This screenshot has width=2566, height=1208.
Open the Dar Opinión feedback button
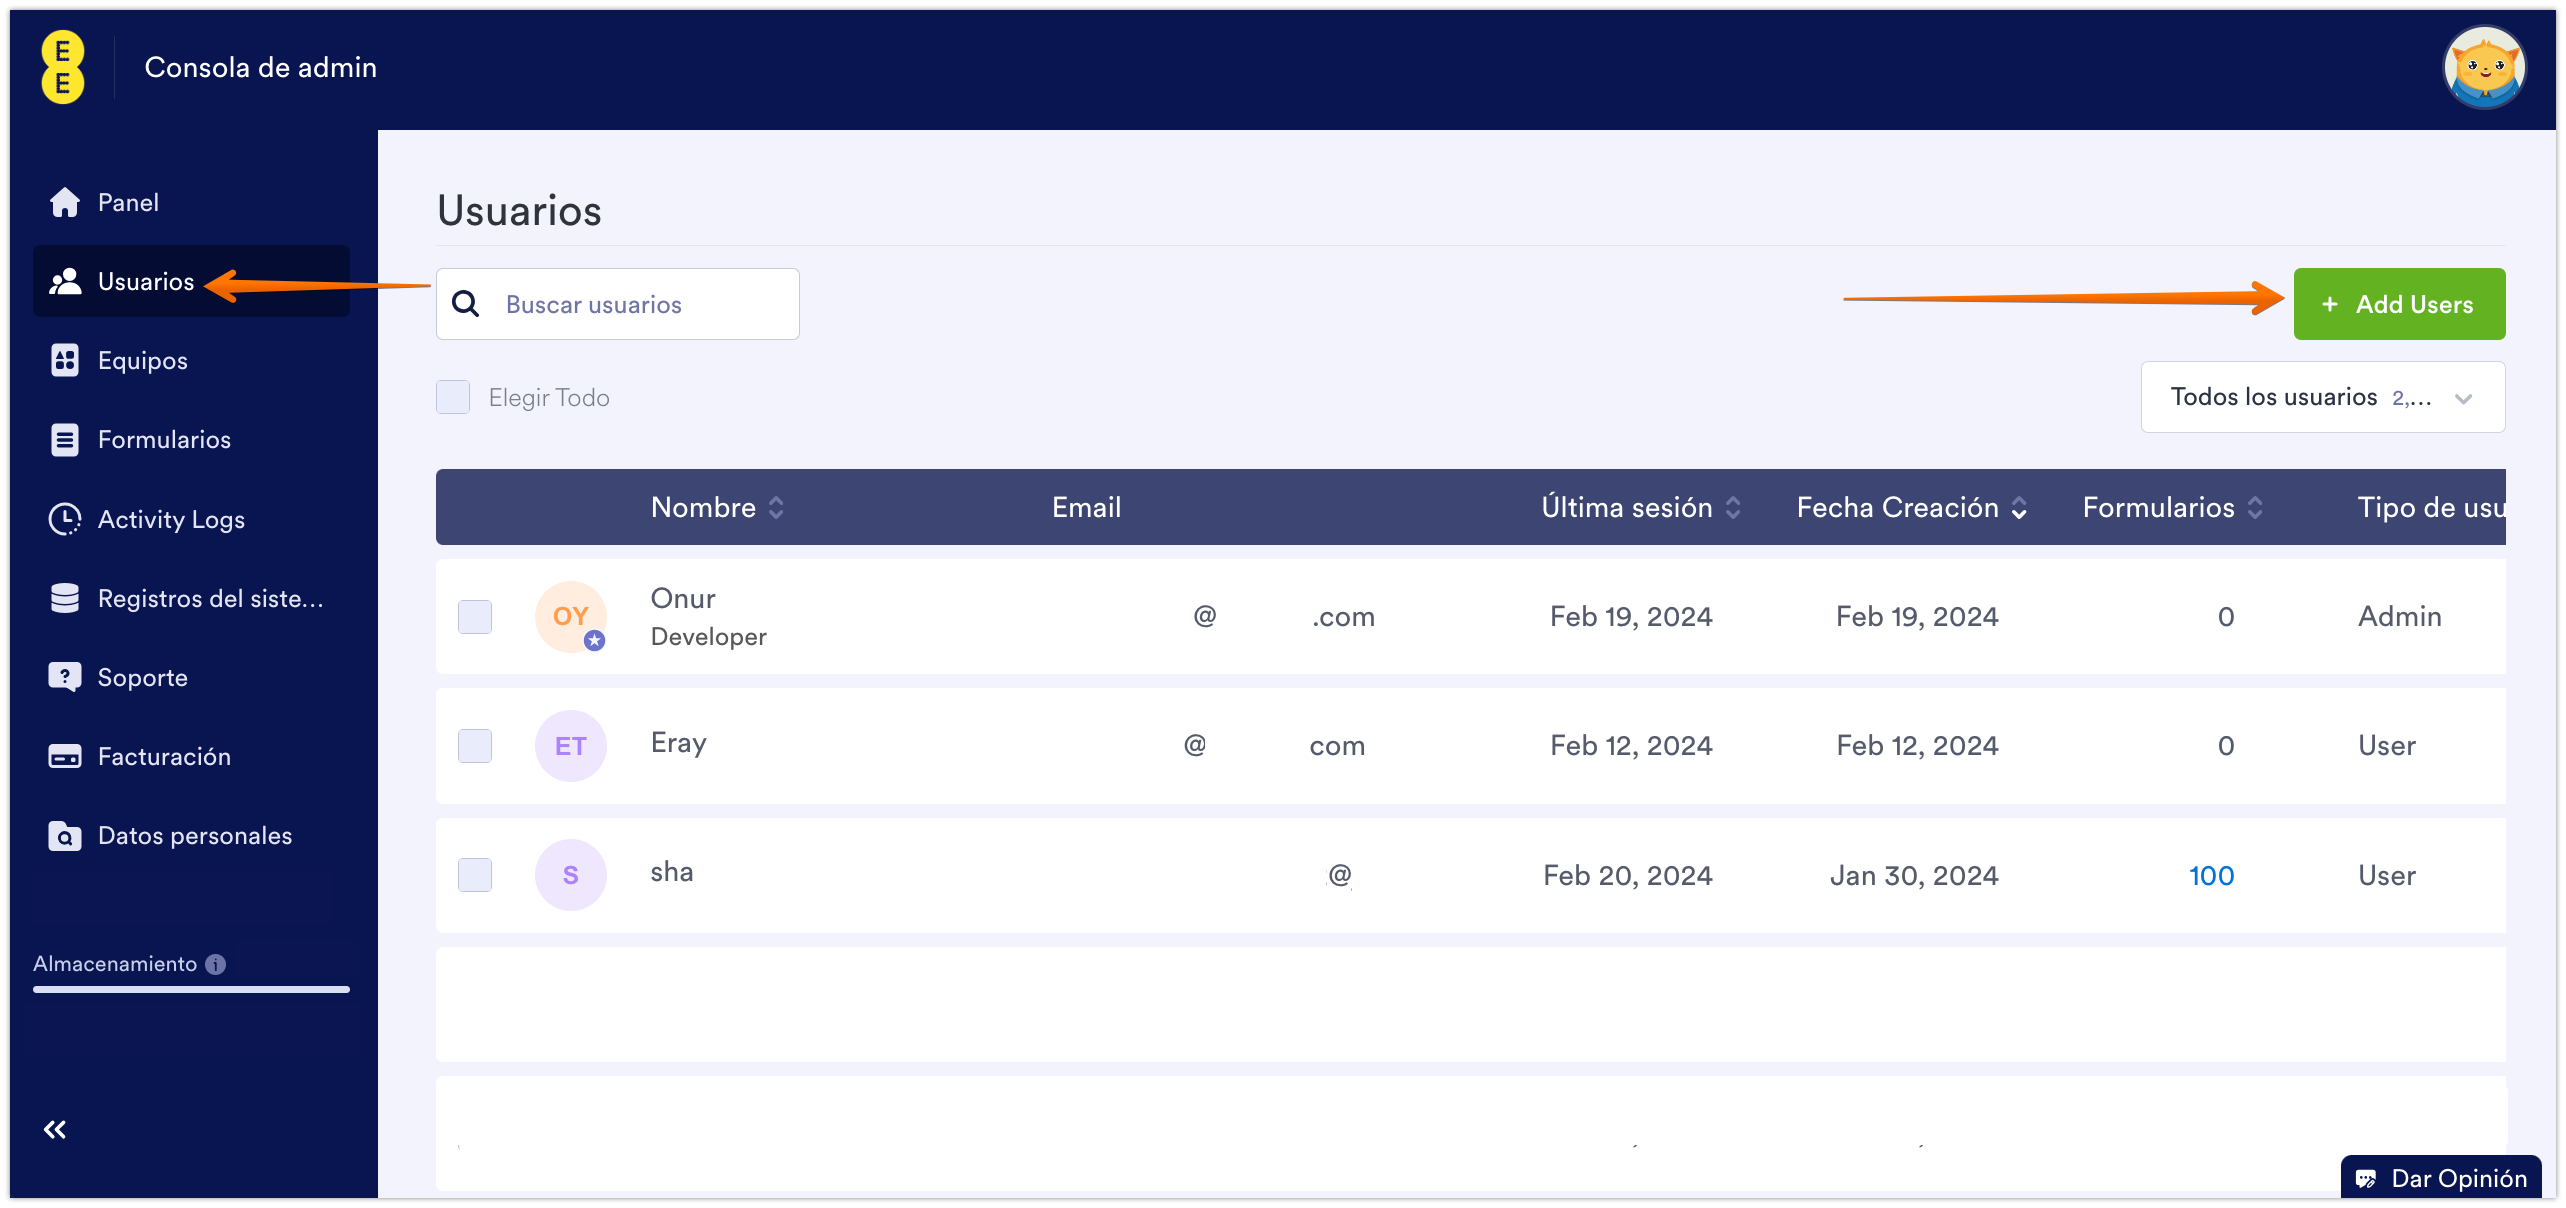tap(2441, 1178)
